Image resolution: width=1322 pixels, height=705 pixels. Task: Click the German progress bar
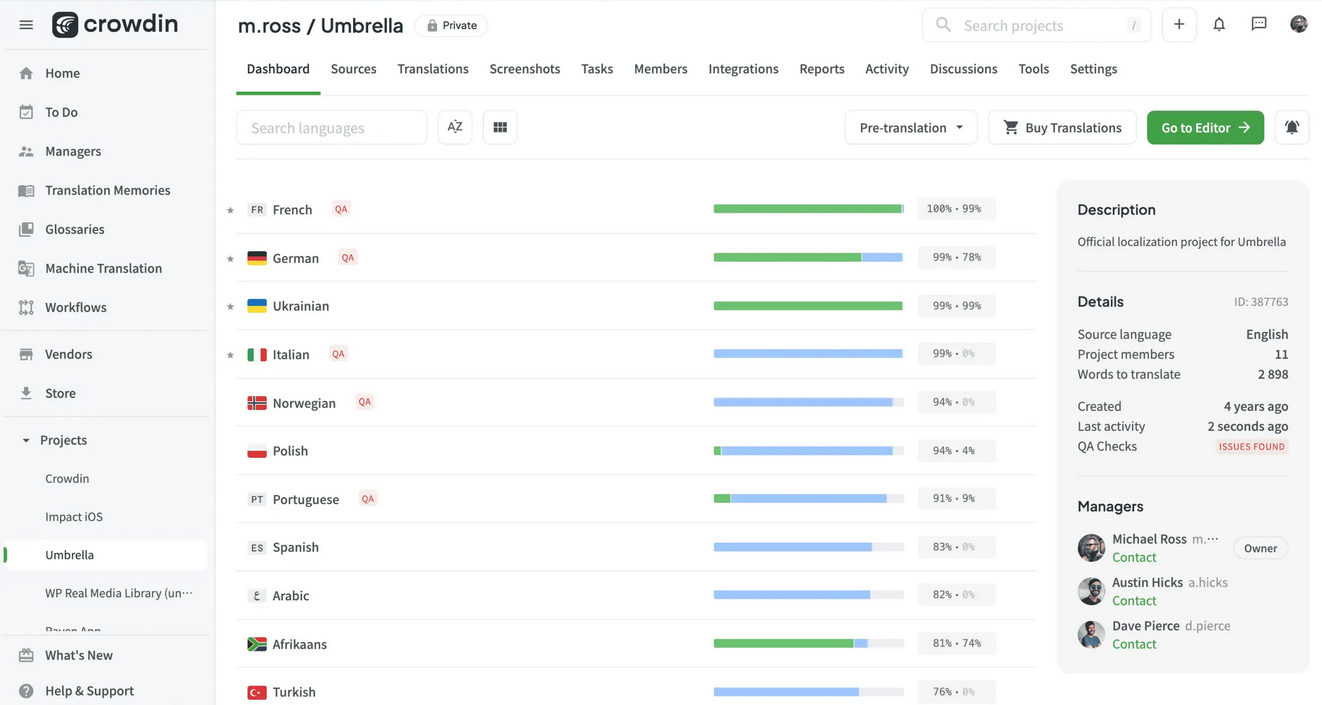tap(808, 257)
